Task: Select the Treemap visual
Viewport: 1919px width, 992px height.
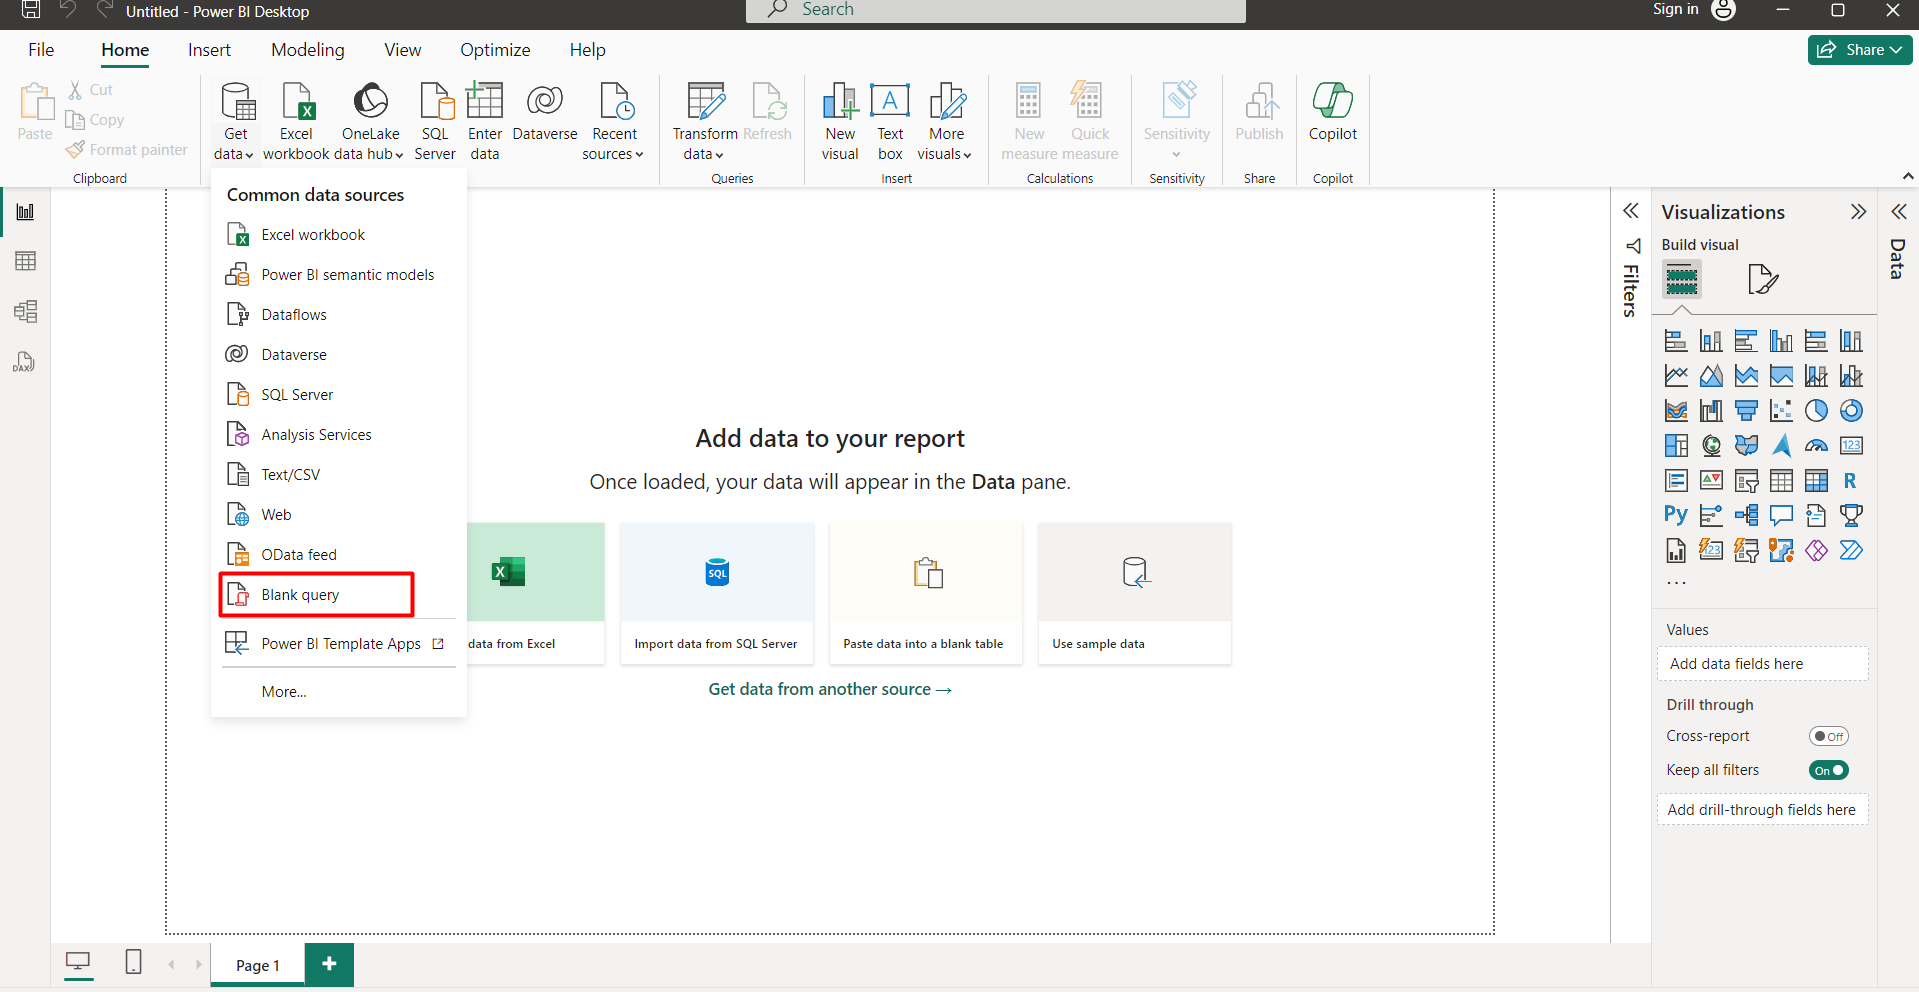Action: 1676,445
